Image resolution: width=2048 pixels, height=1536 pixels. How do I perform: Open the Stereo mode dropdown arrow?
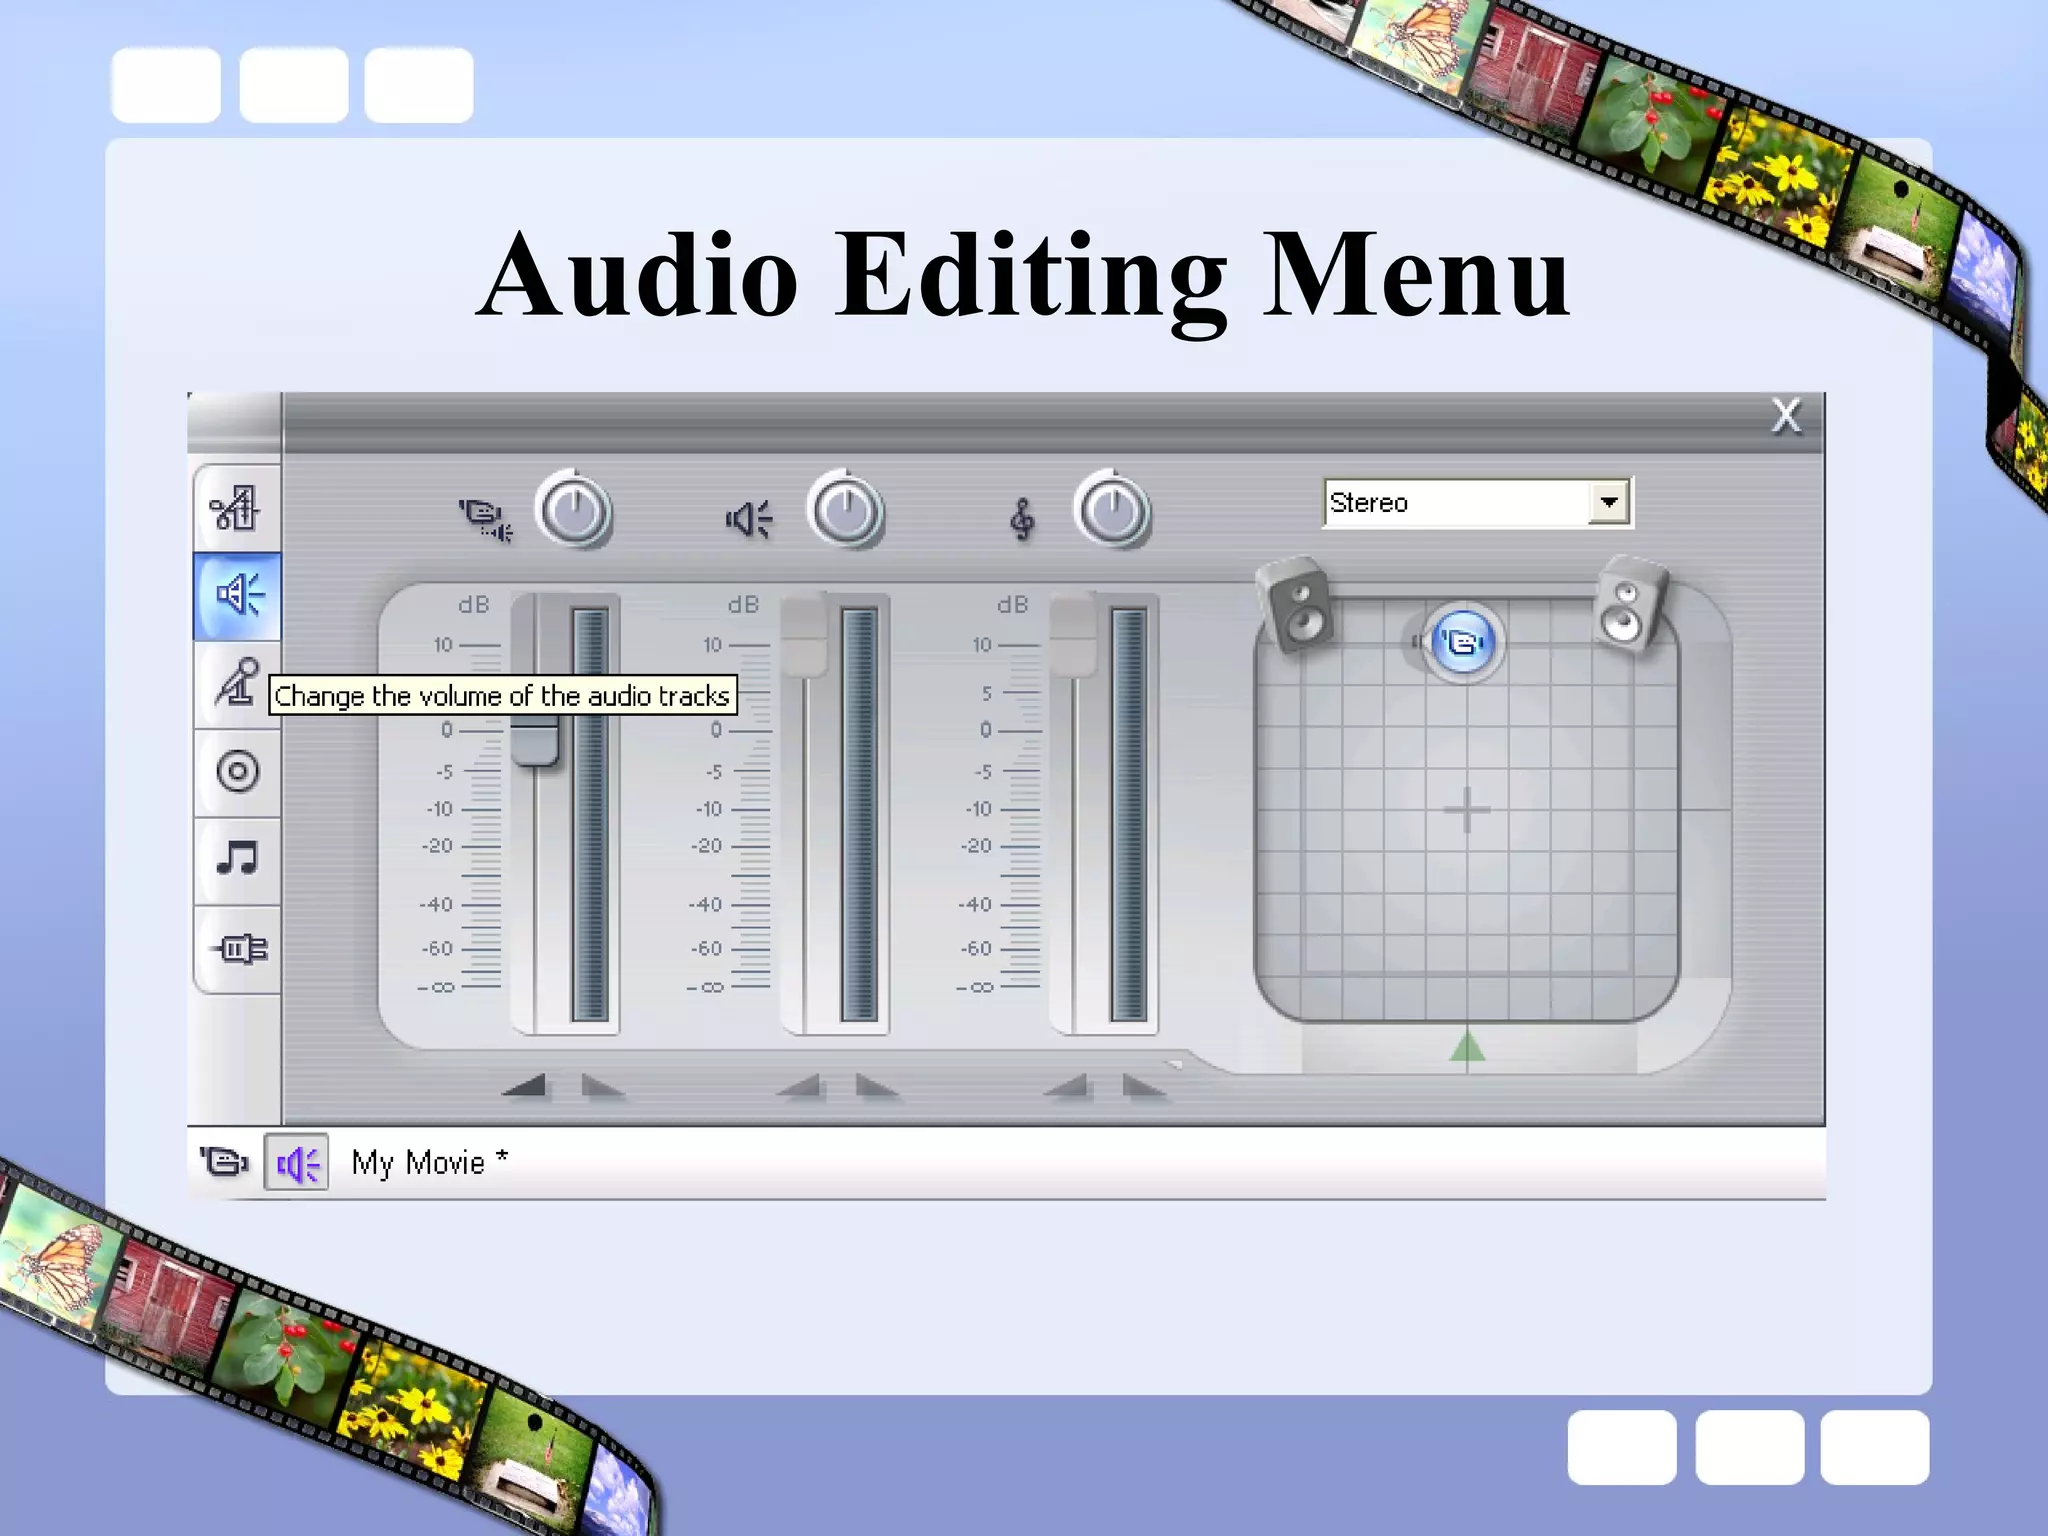pyautogui.click(x=1608, y=502)
